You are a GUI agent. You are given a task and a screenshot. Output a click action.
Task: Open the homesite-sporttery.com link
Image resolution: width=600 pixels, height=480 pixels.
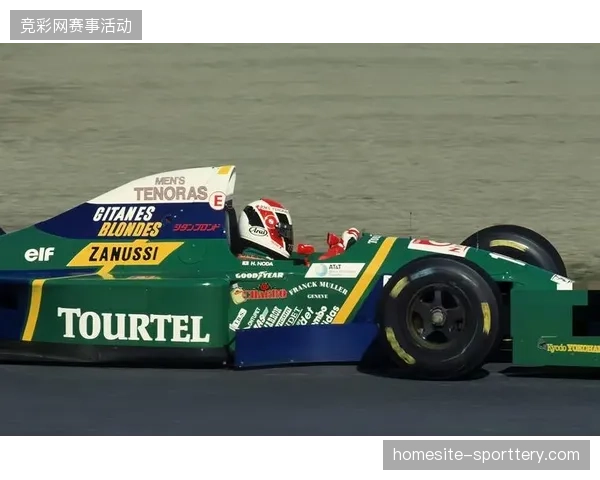[x=486, y=455]
